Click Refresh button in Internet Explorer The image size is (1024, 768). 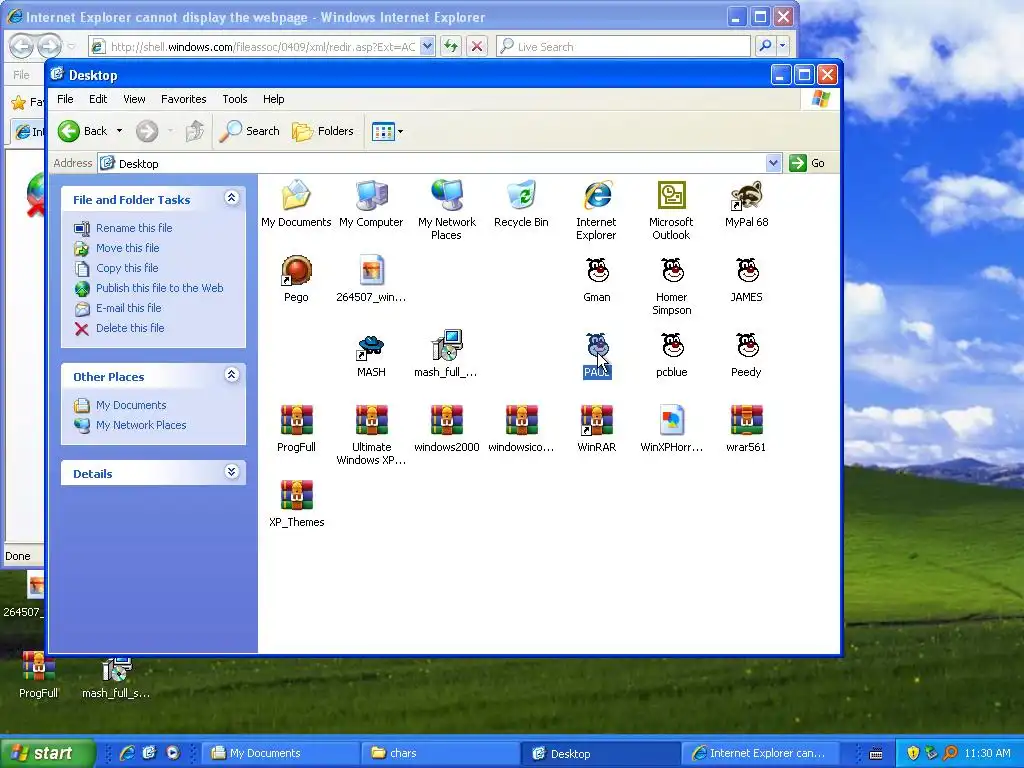pyautogui.click(x=451, y=46)
